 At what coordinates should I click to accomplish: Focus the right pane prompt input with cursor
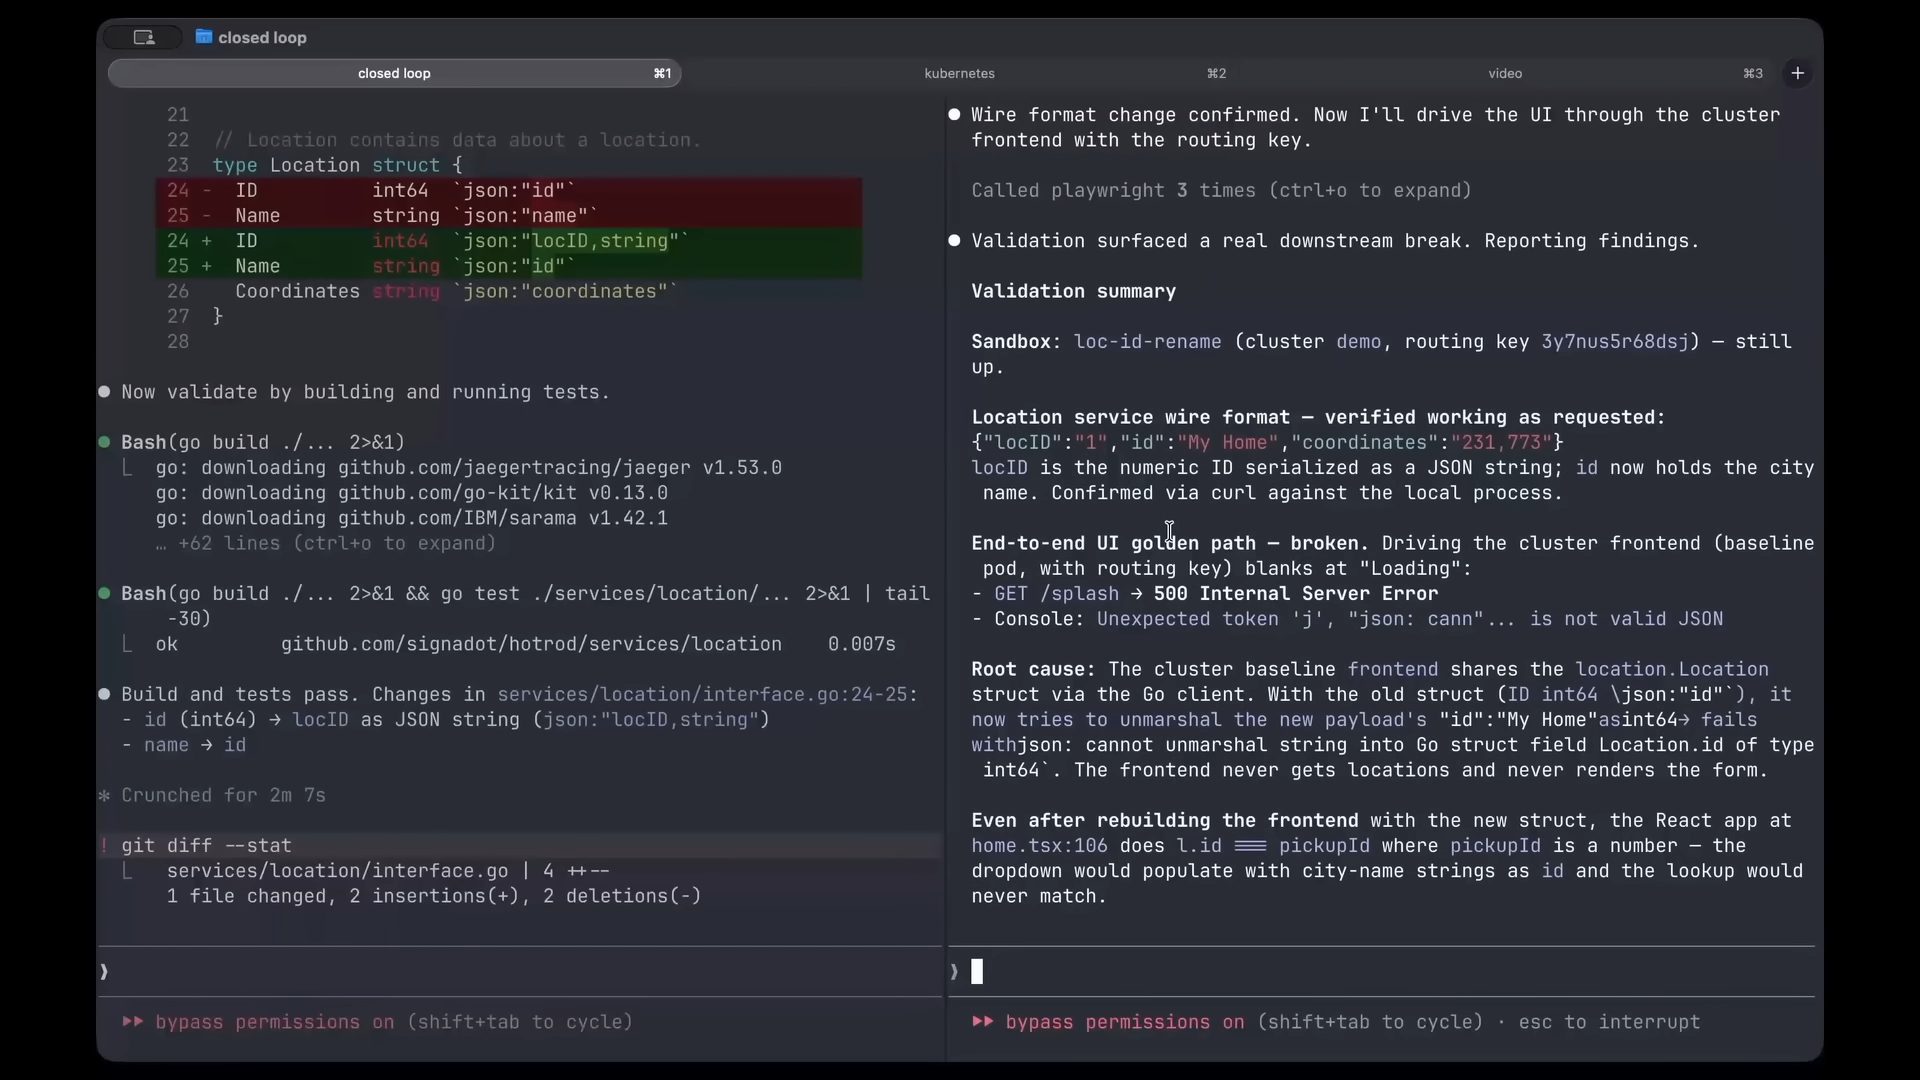pyautogui.click(x=1380, y=972)
